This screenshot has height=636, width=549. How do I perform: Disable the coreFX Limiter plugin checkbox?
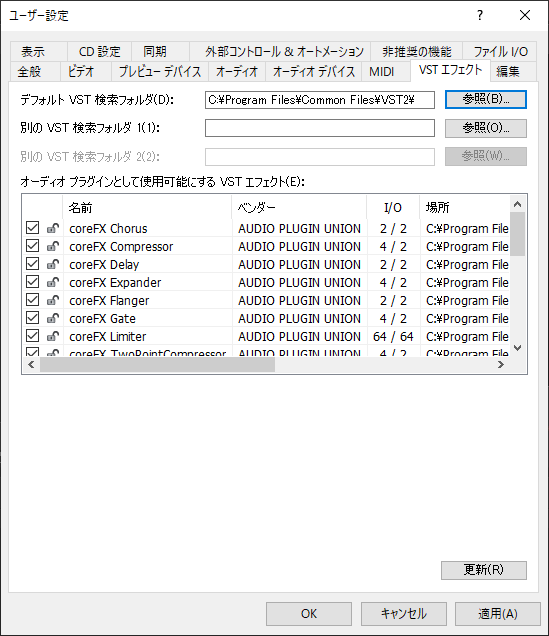click(32, 336)
